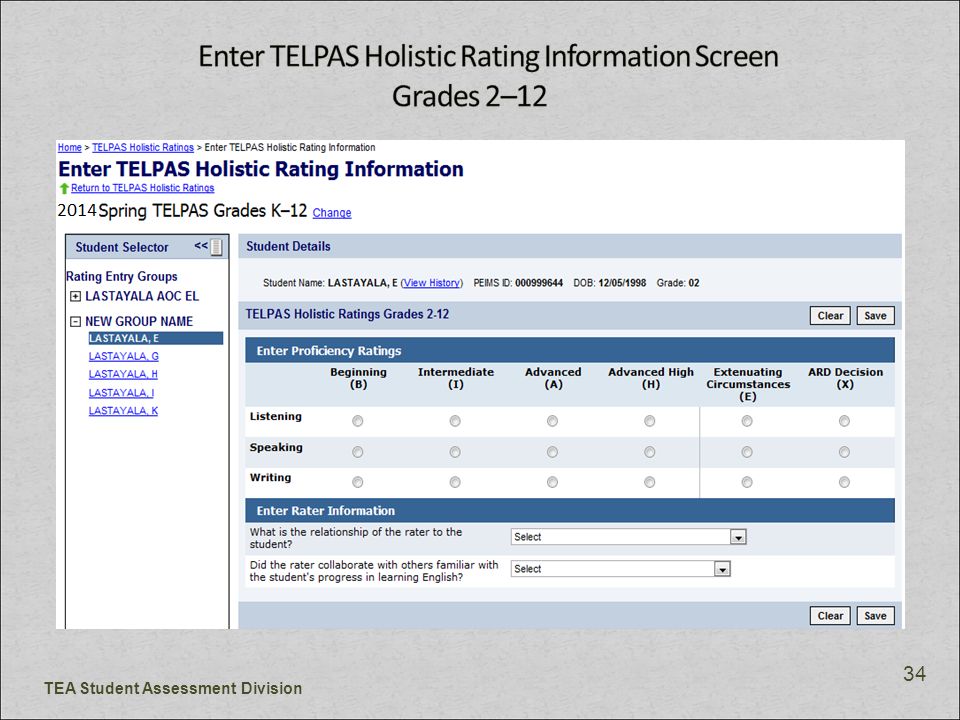960x720 pixels.
Task: Collapse the NEW GROUP NAME group
Action: point(75,321)
